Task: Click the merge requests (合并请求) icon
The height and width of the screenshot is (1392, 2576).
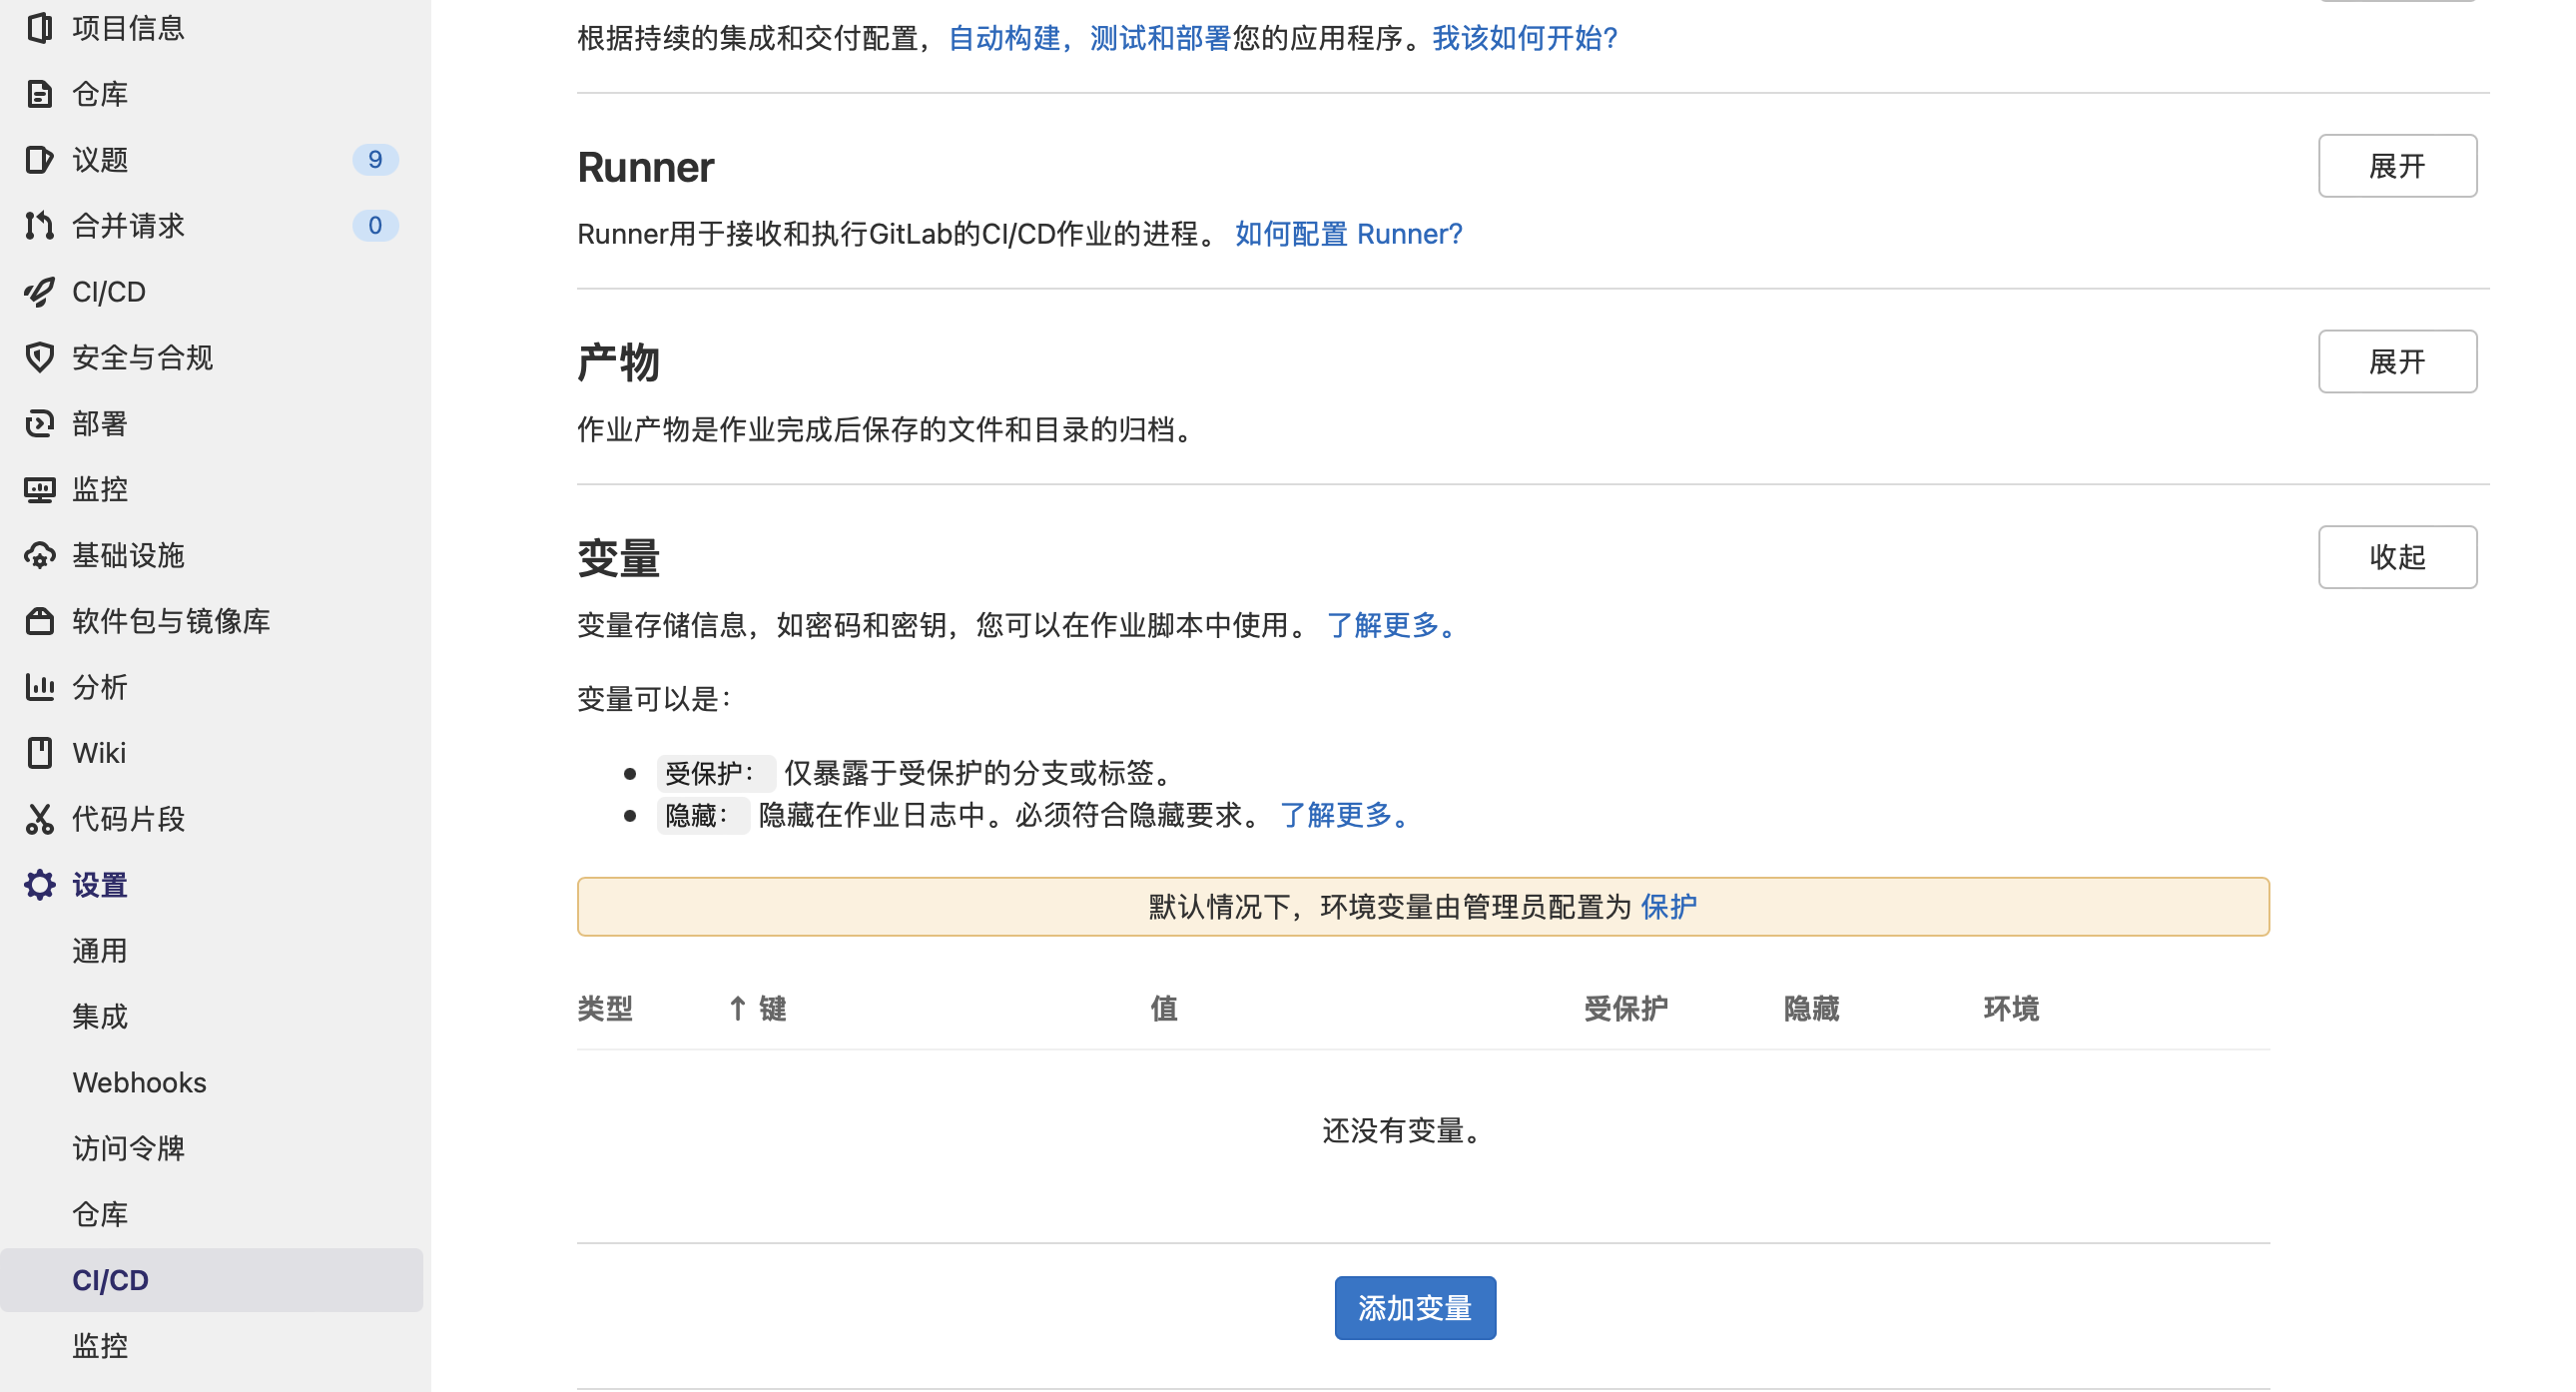Action: point(39,226)
